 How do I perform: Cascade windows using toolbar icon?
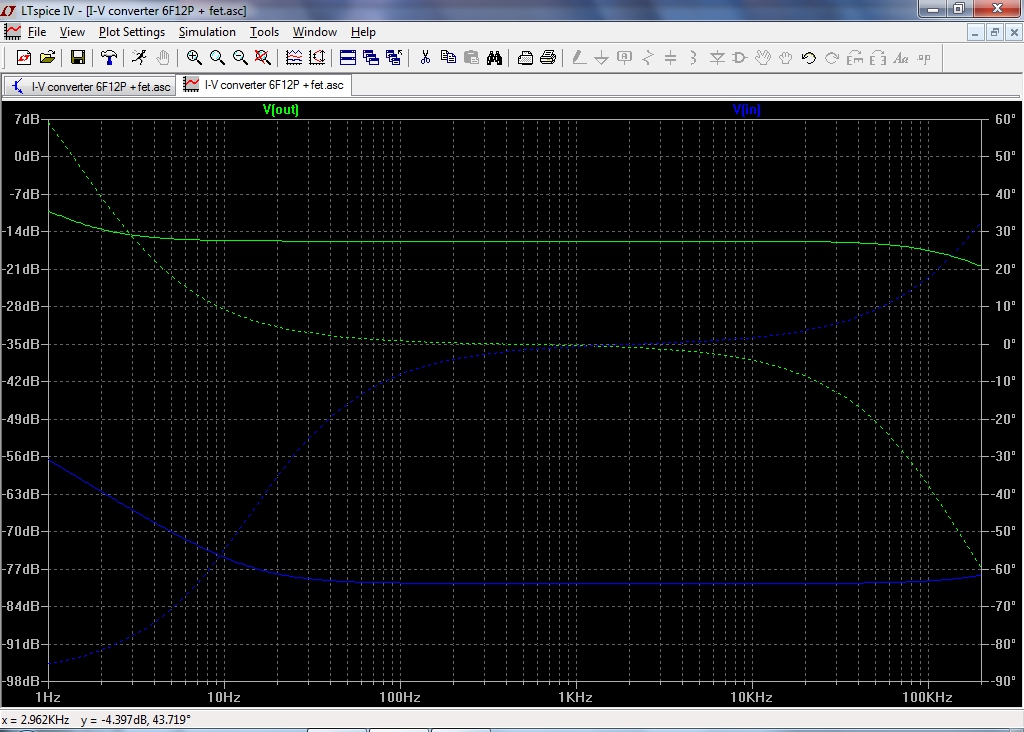(370, 58)
